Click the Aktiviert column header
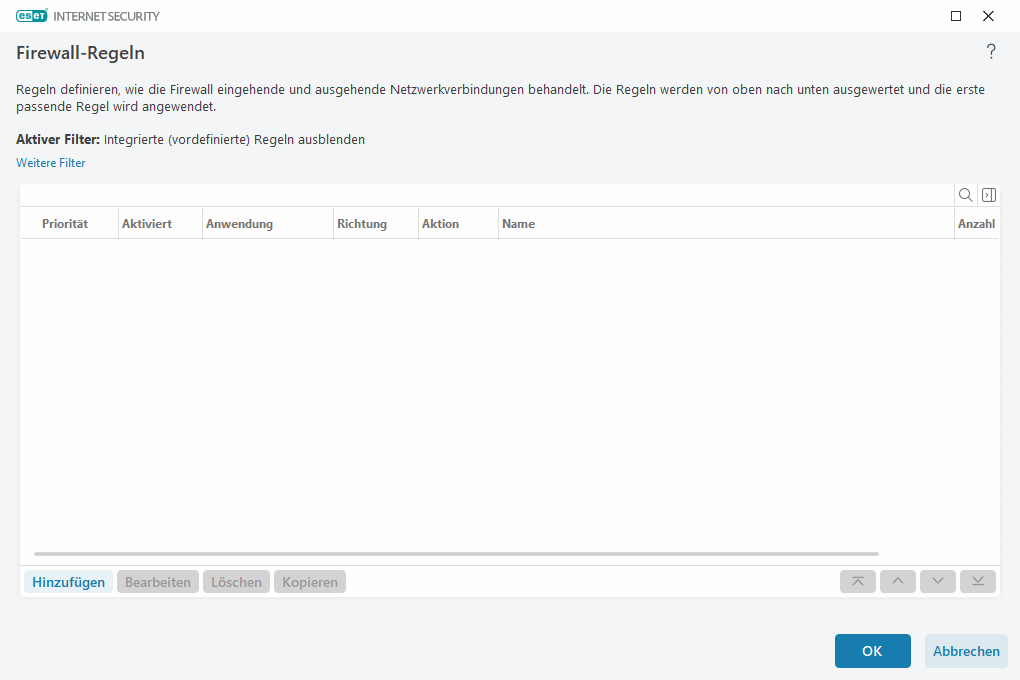1020x680 pixels. [x=146, y=223]
